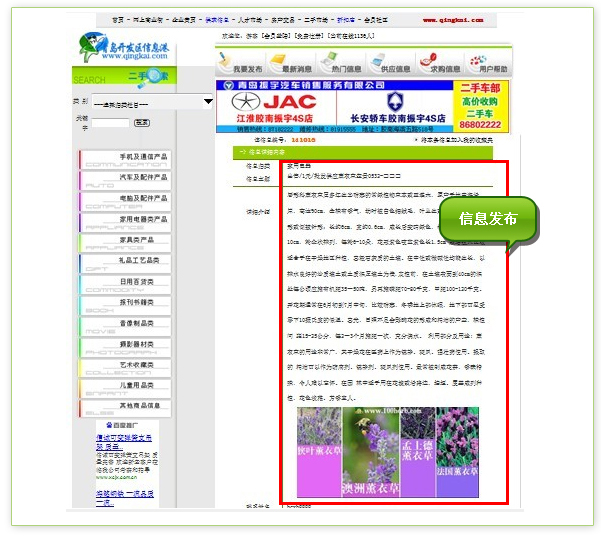Click the search submit button beside keyword
601x536 pixels.
click(x=142, y=123)
